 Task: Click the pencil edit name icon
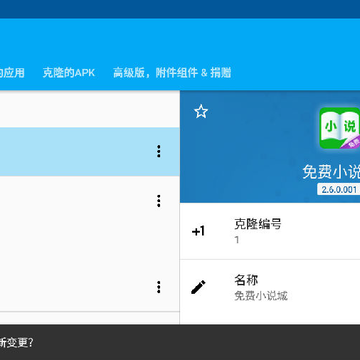click(x=198, y=287)
